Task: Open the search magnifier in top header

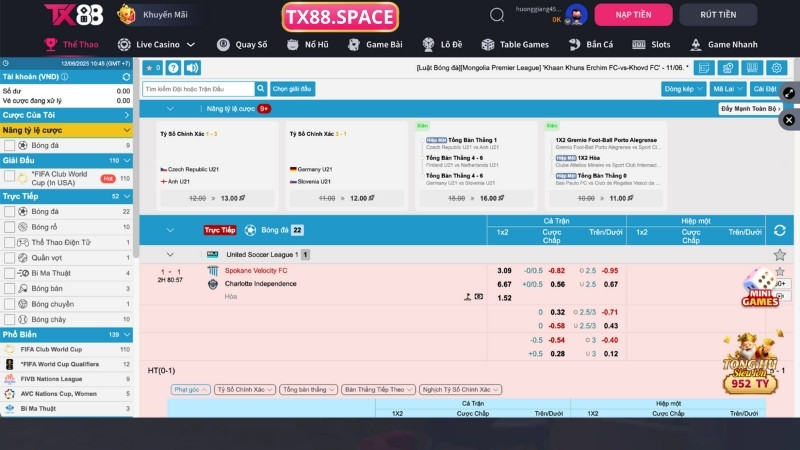Action: [x=496, y=15]
